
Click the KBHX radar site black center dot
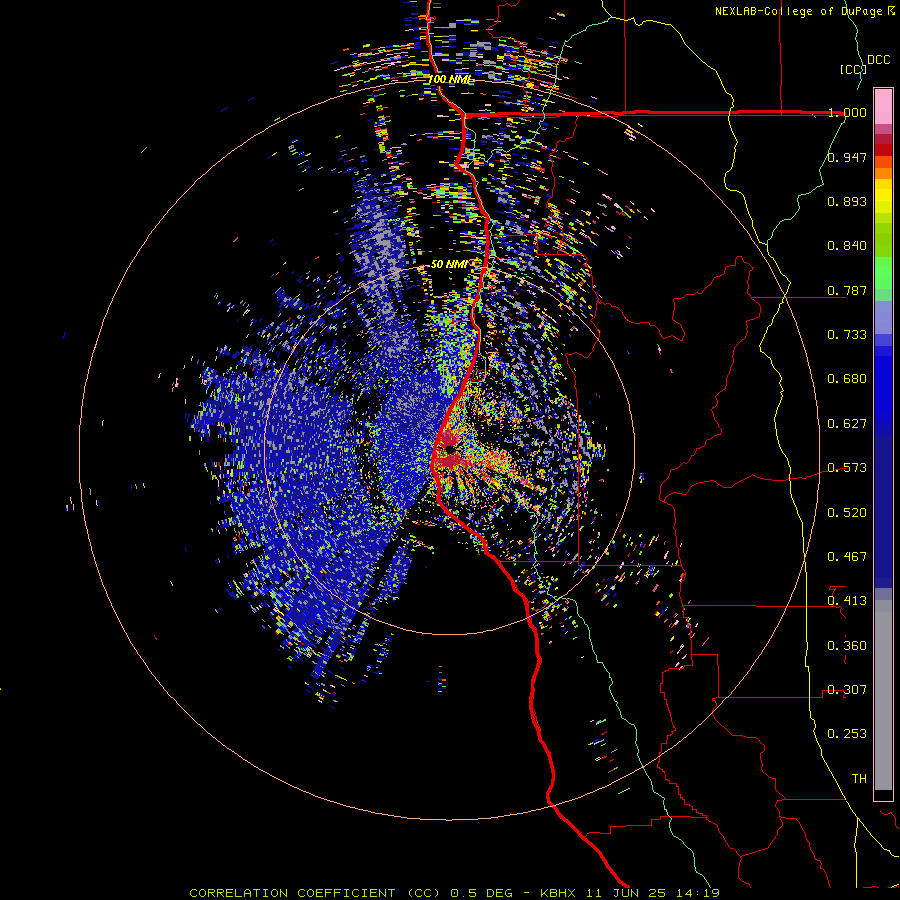(x=451, y=449)
